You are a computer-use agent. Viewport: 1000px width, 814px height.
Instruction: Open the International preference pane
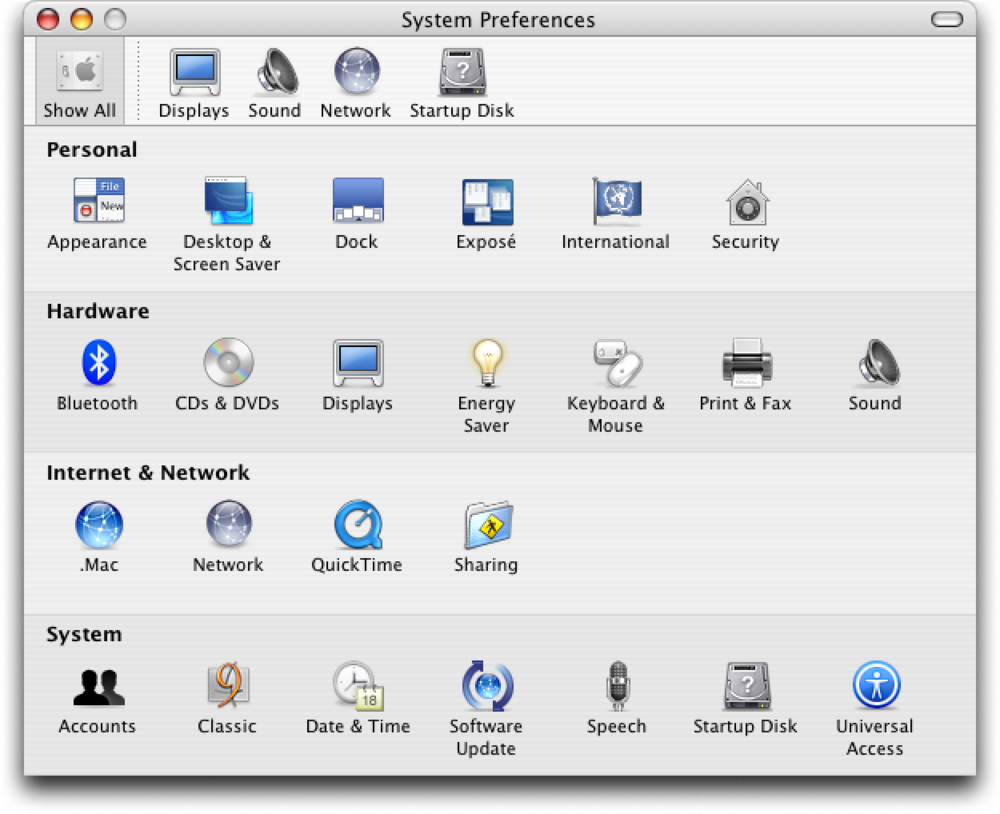click(616, 214)
